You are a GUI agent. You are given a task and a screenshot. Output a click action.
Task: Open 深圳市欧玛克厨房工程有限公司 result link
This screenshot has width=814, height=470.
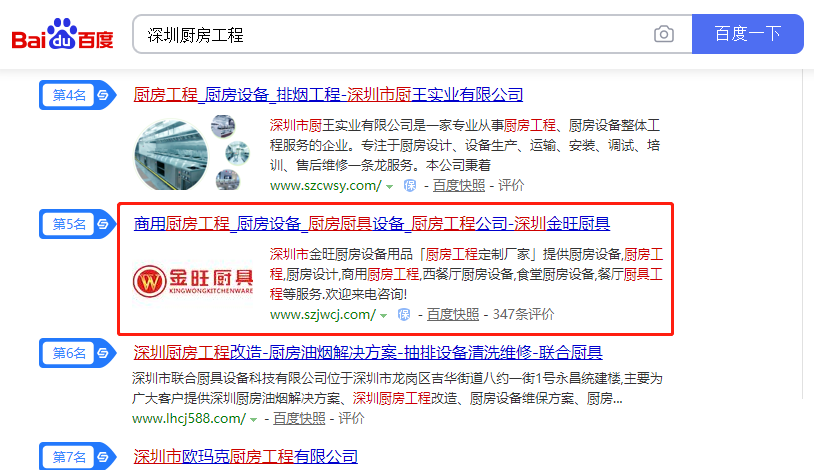point(246,456)
